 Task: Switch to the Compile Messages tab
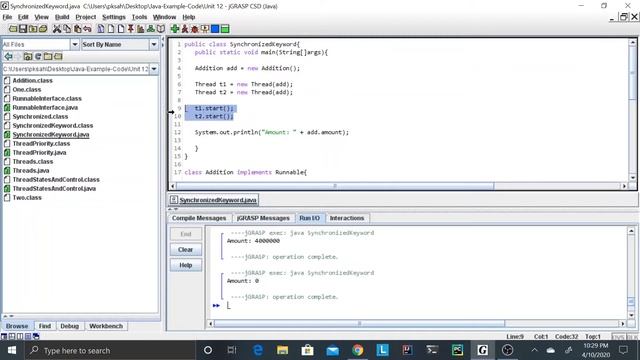(x=199, y=218)
